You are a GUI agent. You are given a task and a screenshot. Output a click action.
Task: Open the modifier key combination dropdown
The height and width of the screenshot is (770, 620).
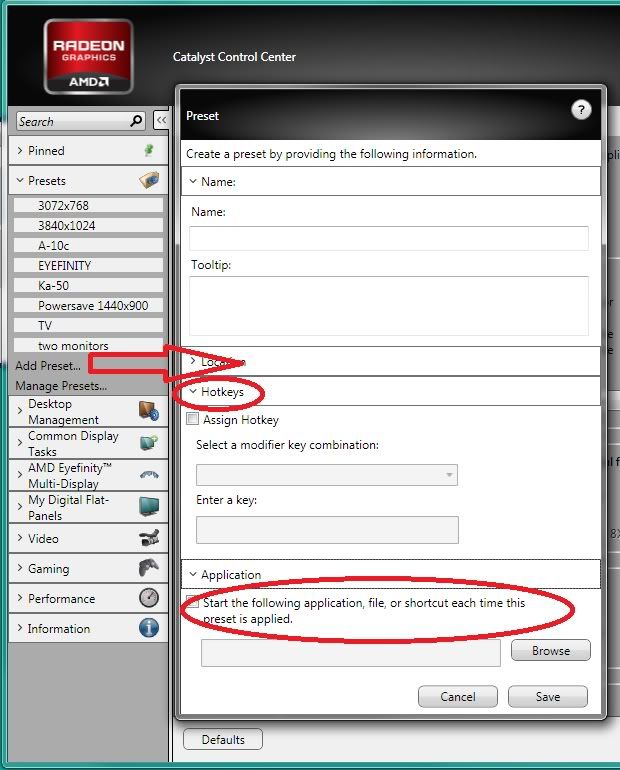327,475
